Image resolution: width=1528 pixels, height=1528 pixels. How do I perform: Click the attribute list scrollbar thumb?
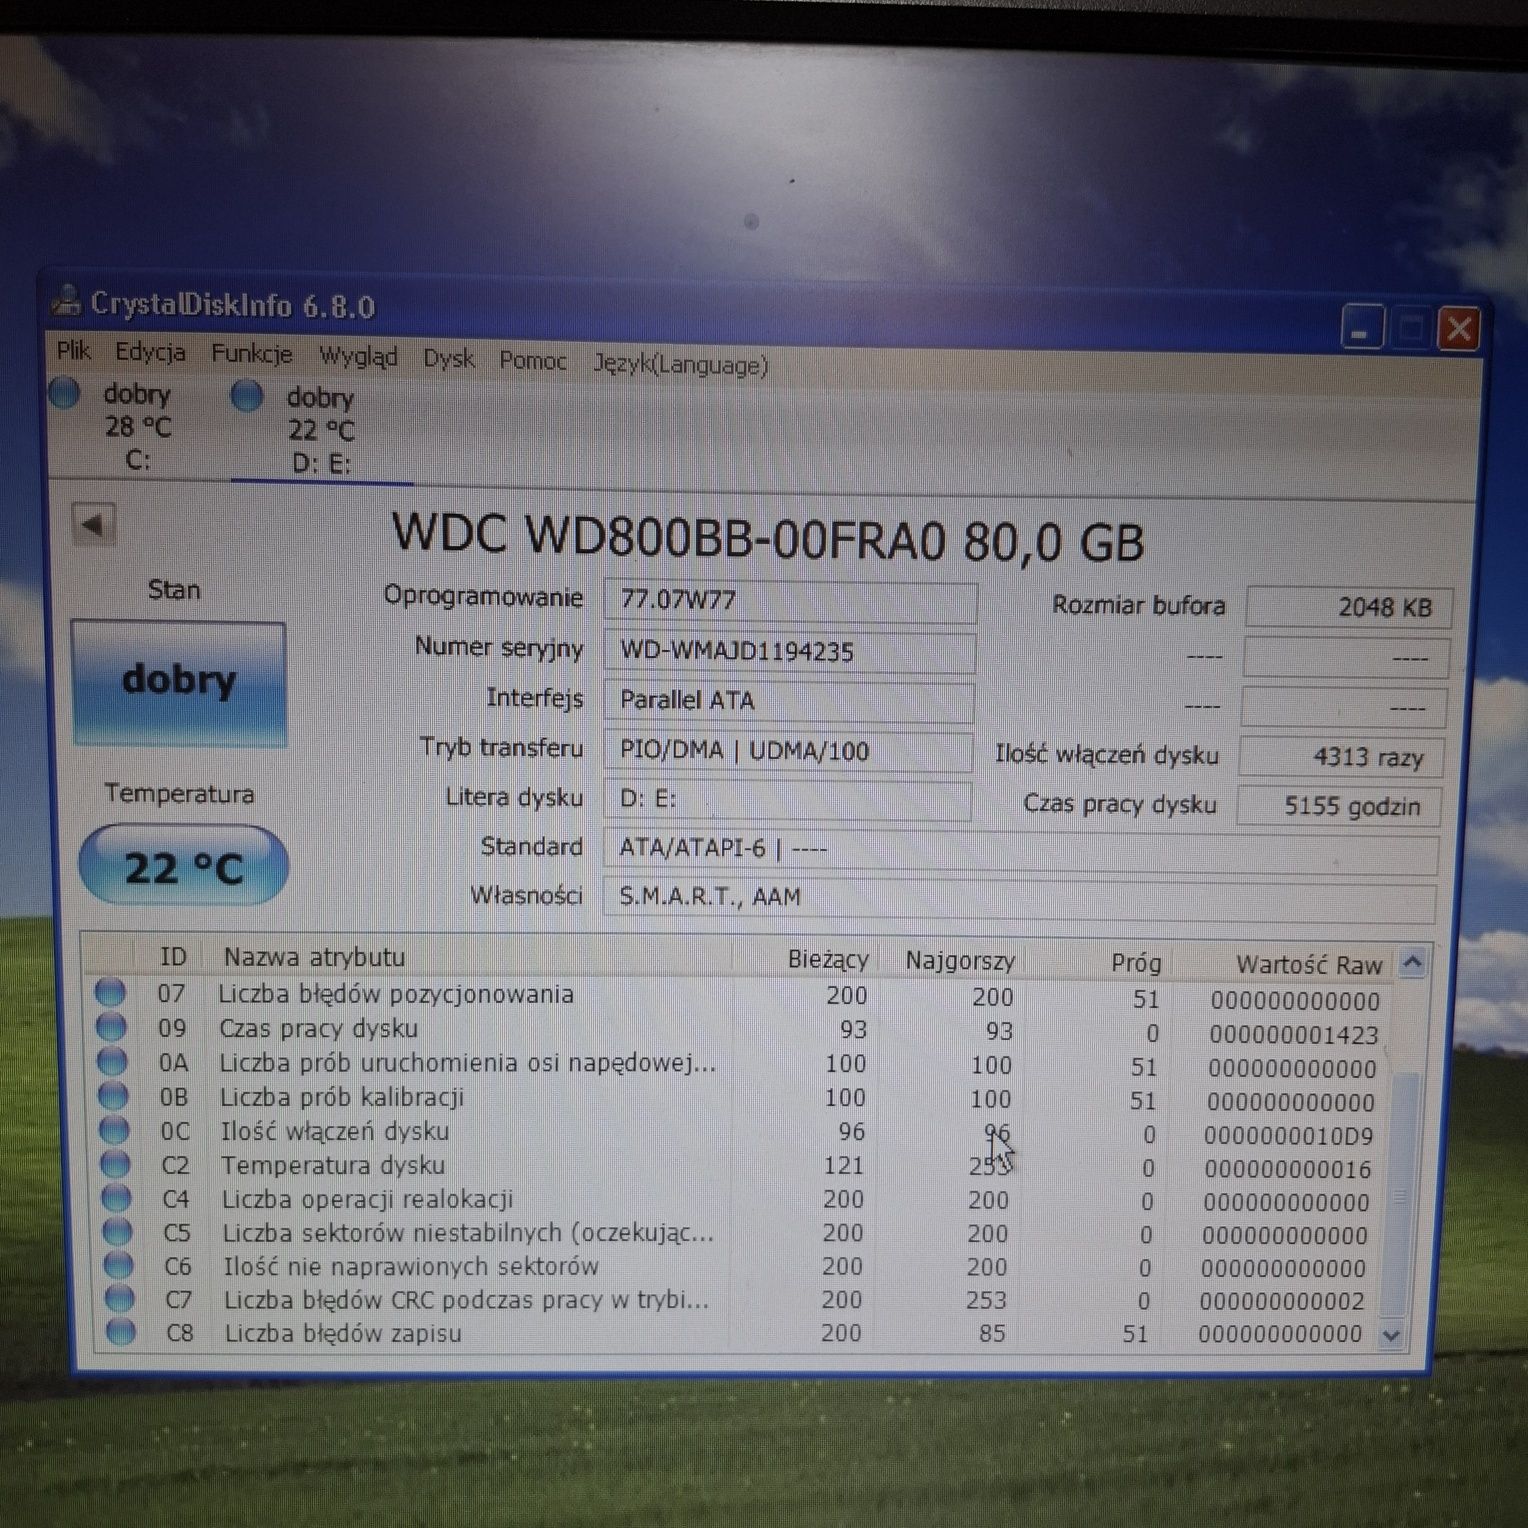[1400, 1195]
